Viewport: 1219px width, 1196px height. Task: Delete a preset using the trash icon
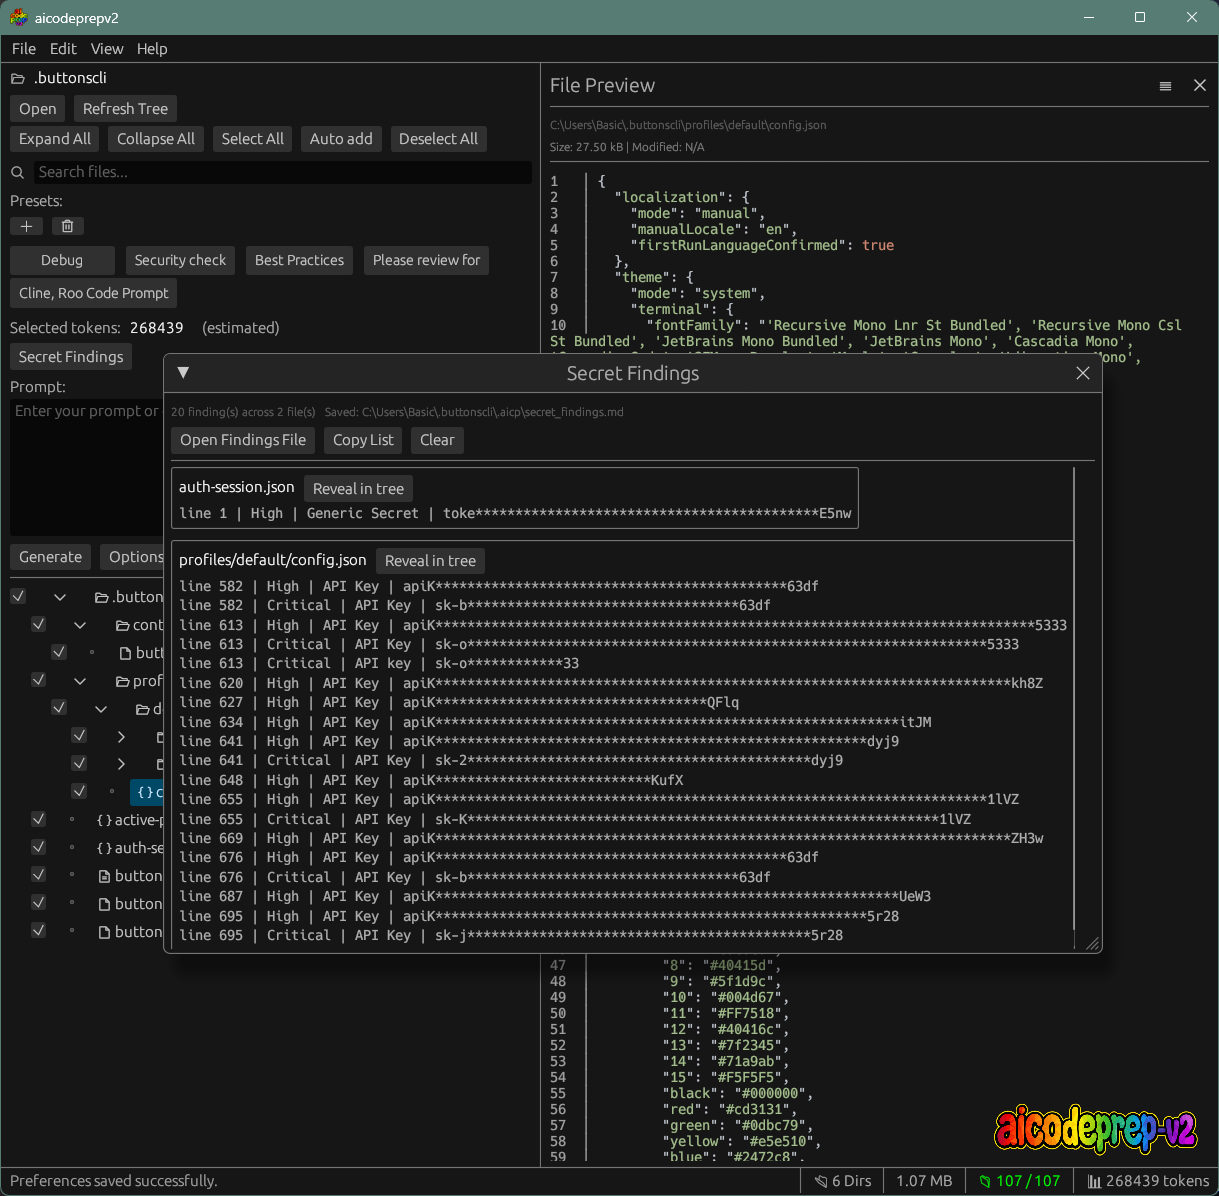coord(67,226)
